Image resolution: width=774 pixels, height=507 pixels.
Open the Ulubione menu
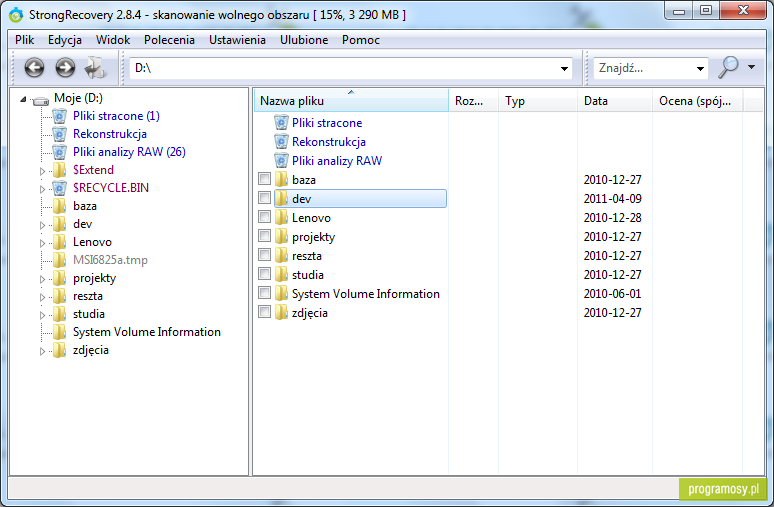pos(304,40)
